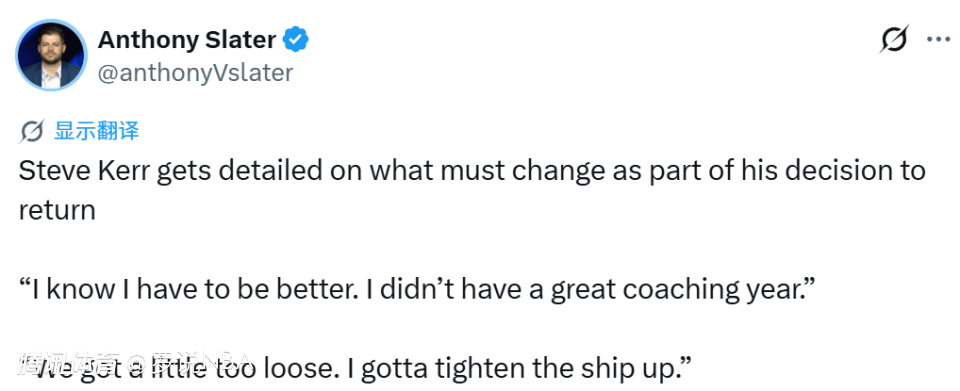The width and height of the screenshot is (960, 391).
Task: Open the three-dot more options menu
Action: [x=937, y=40]
